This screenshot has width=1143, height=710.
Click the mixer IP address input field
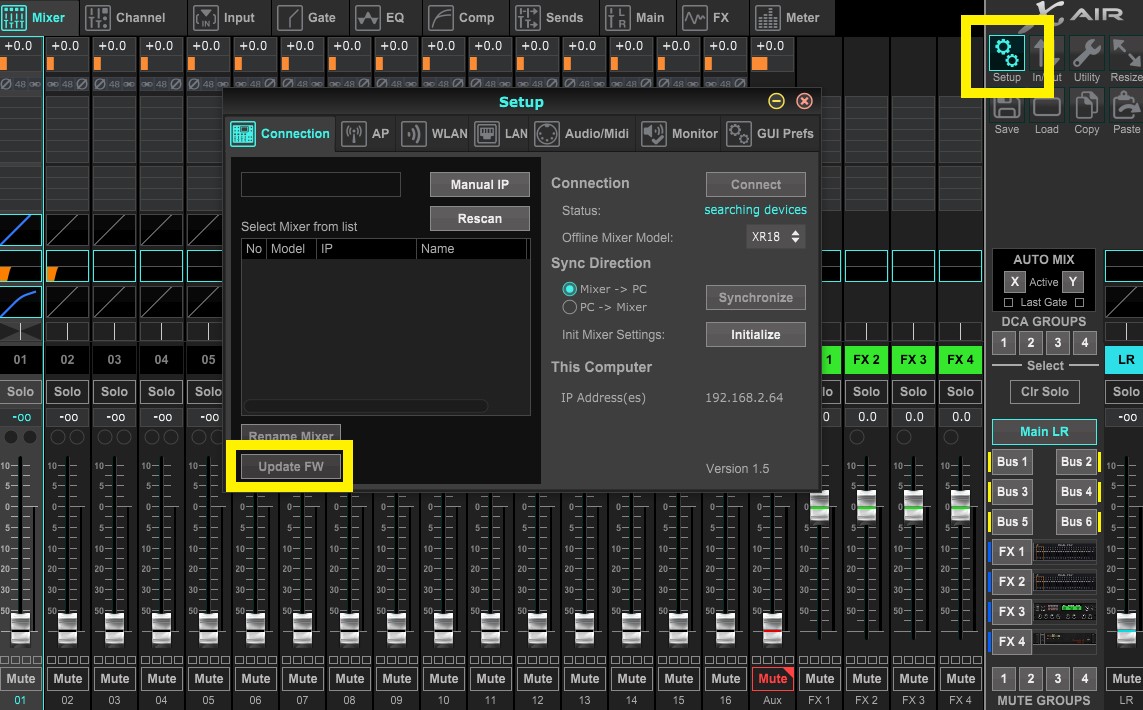320,184
